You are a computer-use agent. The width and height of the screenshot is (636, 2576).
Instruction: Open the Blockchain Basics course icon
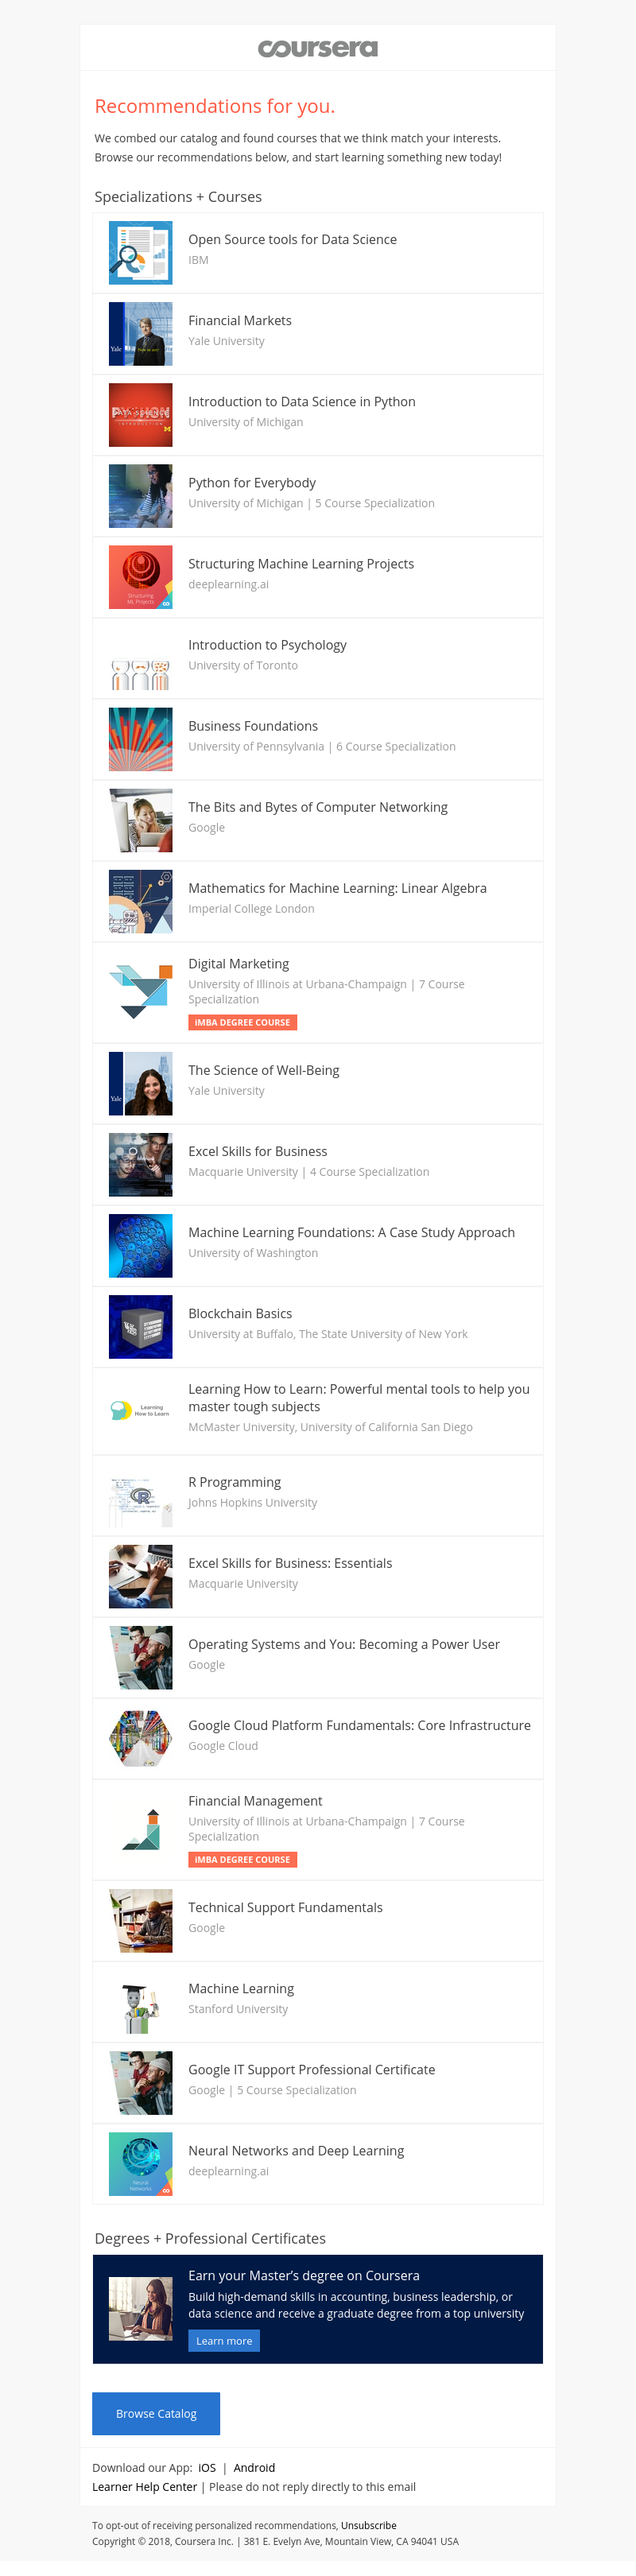[x=140, y=1327]
